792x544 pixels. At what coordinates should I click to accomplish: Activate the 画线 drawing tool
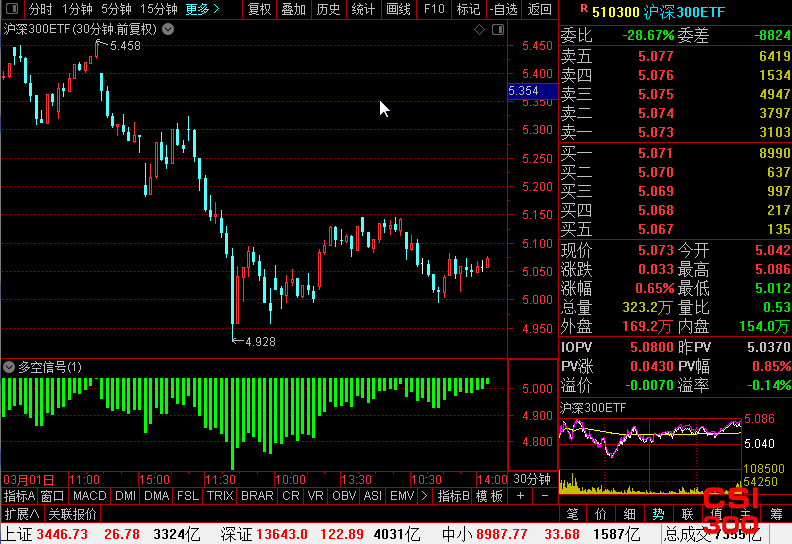(399, 9)
